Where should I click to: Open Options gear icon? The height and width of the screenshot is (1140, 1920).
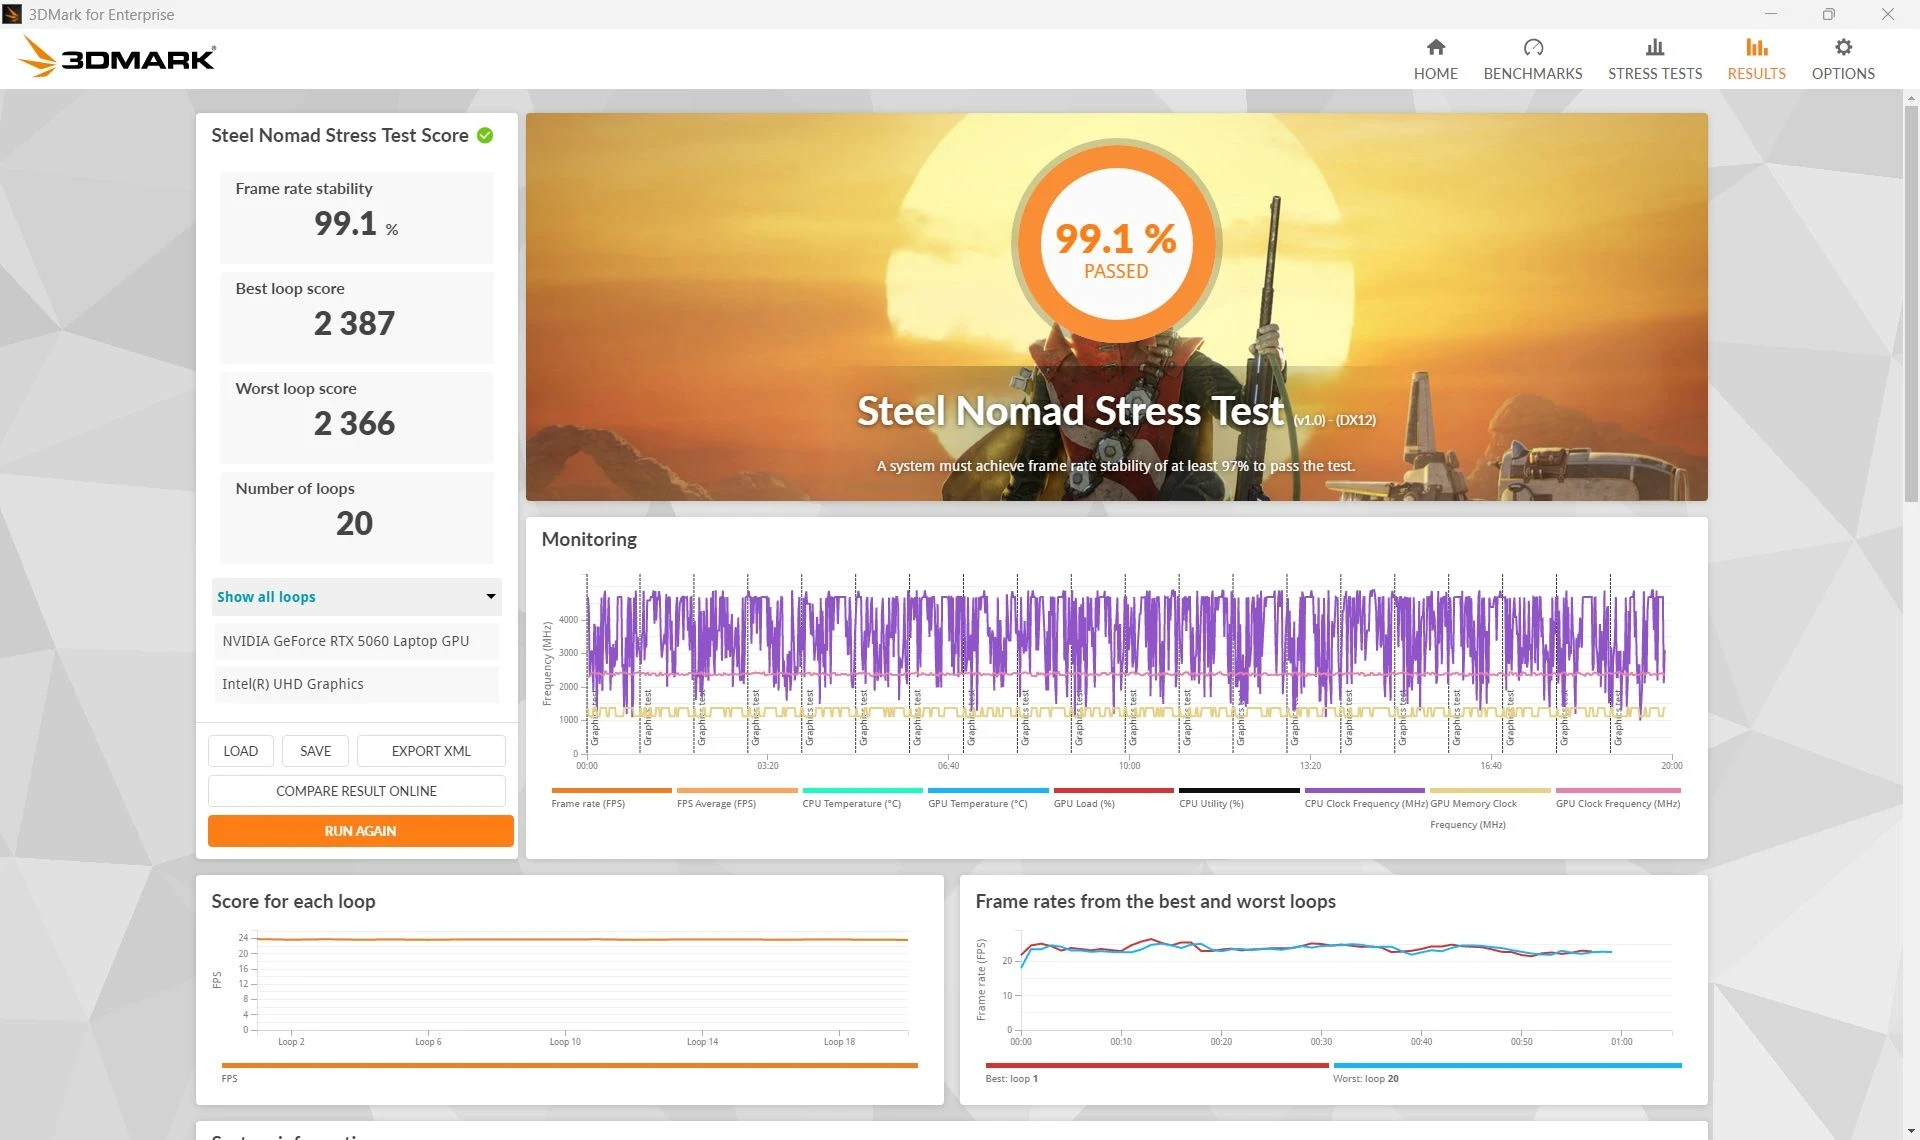(1842, 47)
